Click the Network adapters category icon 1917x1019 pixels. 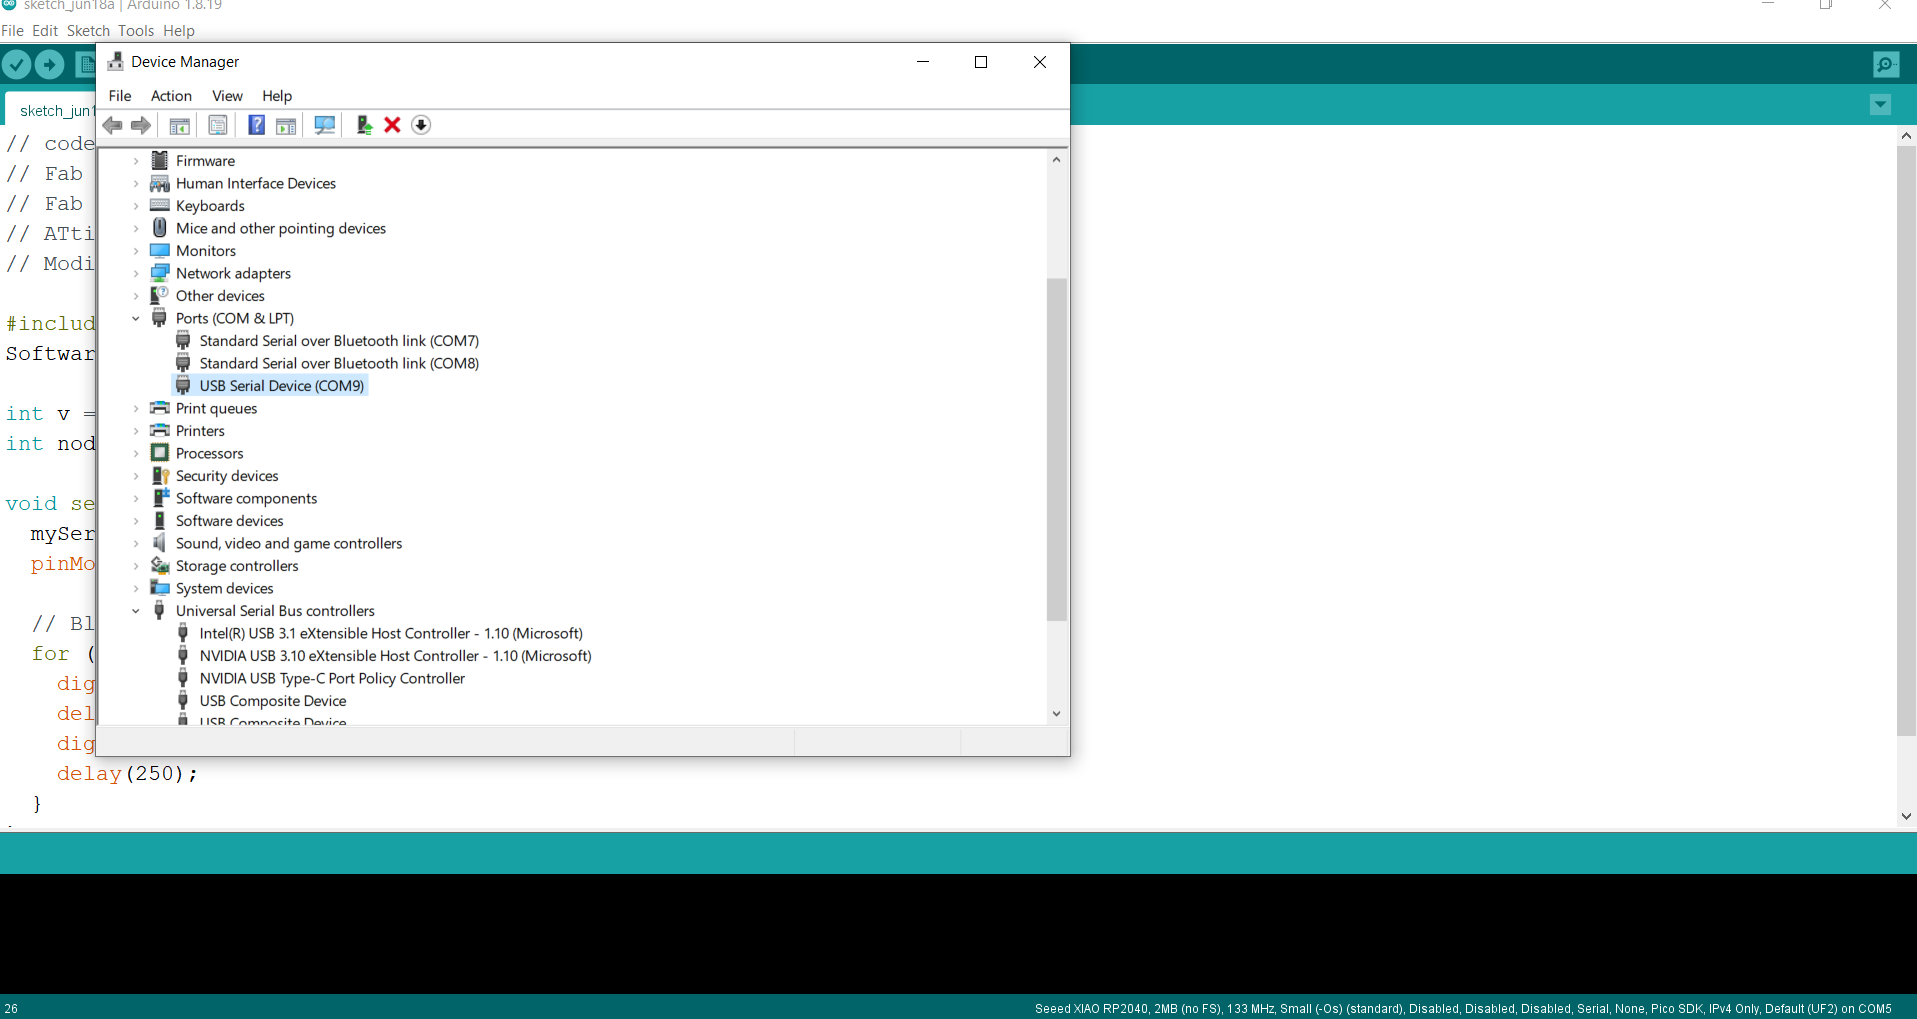pyautogui.click(x=159, y=273)
